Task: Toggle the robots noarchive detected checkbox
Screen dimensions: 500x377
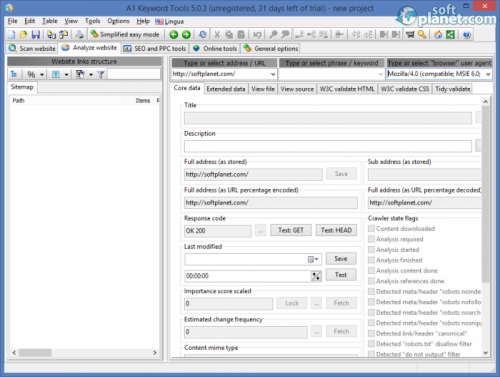Action: pyautogui.click(x=371, y=312)
